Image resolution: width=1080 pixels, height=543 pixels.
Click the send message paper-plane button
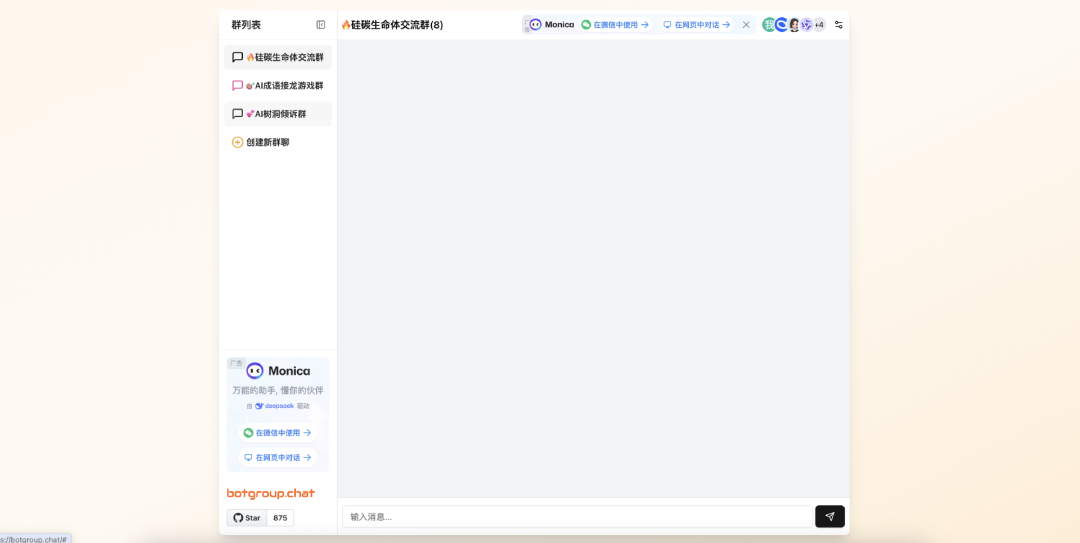(x=830, y=517)
